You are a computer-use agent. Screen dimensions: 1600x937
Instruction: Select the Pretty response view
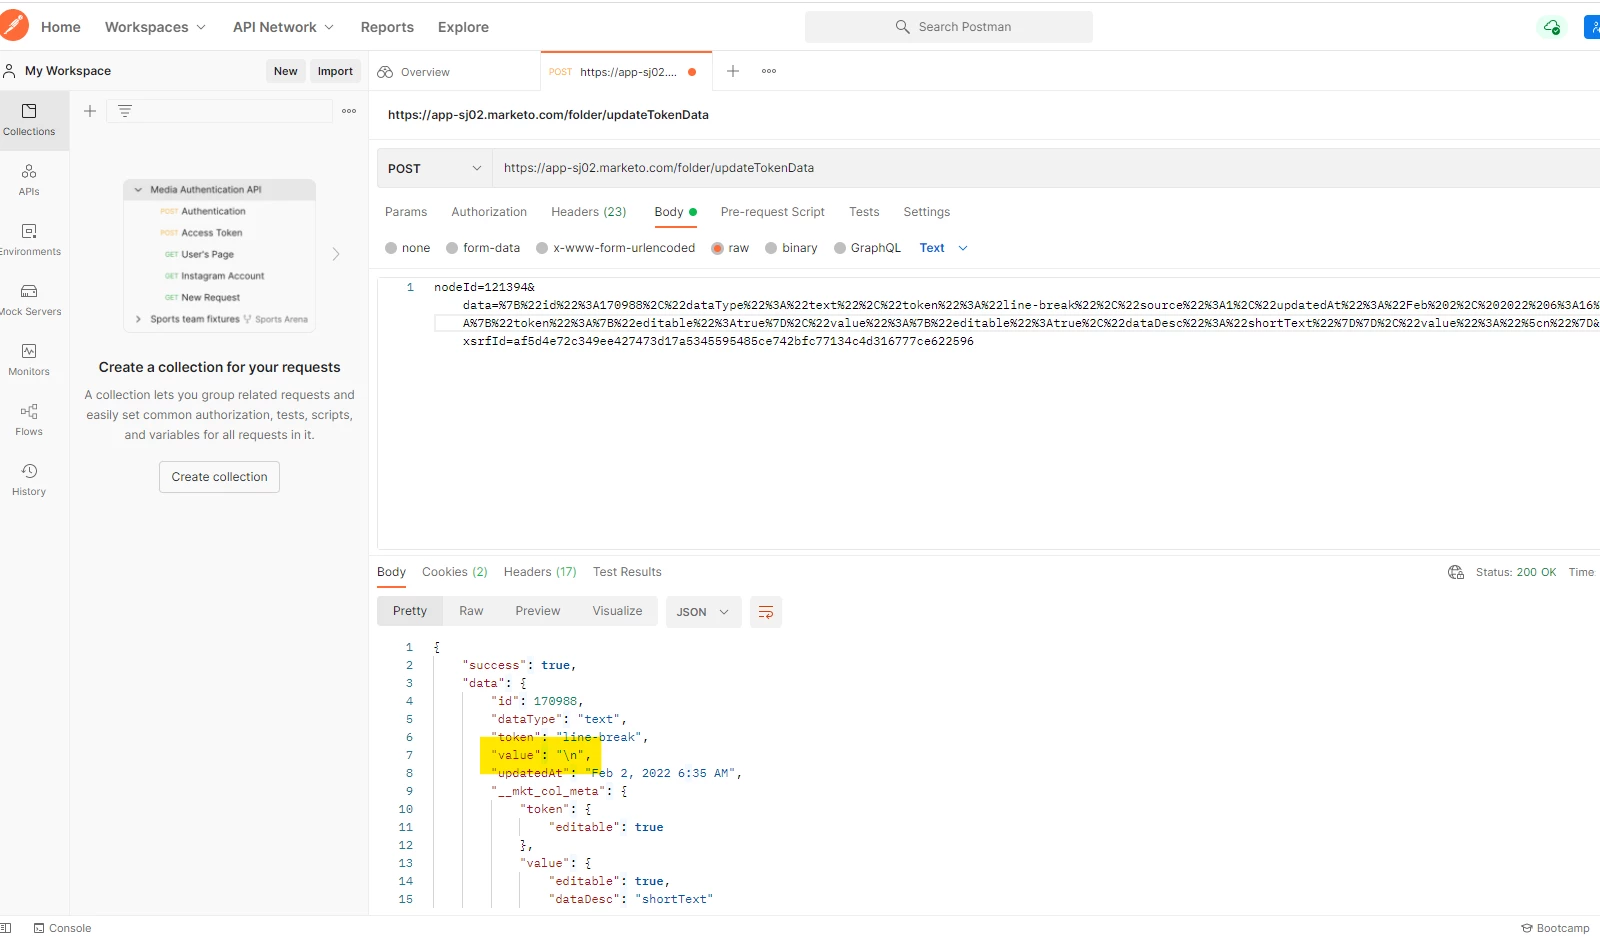(410, 611)
